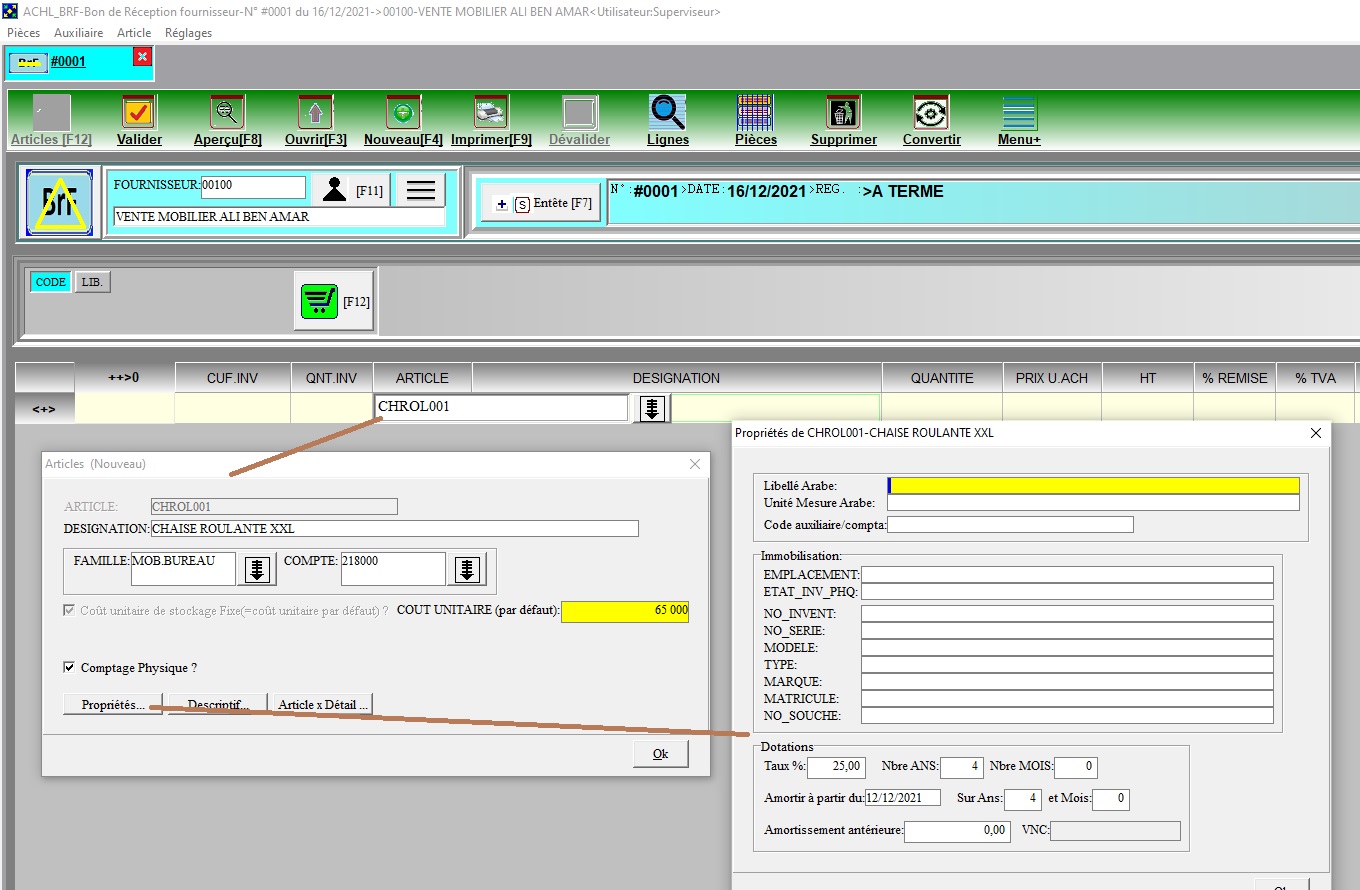This screenshot has height=890, width=1360.
Task: Click the Dévalider toolbar icon
Action: click(579, 112)
